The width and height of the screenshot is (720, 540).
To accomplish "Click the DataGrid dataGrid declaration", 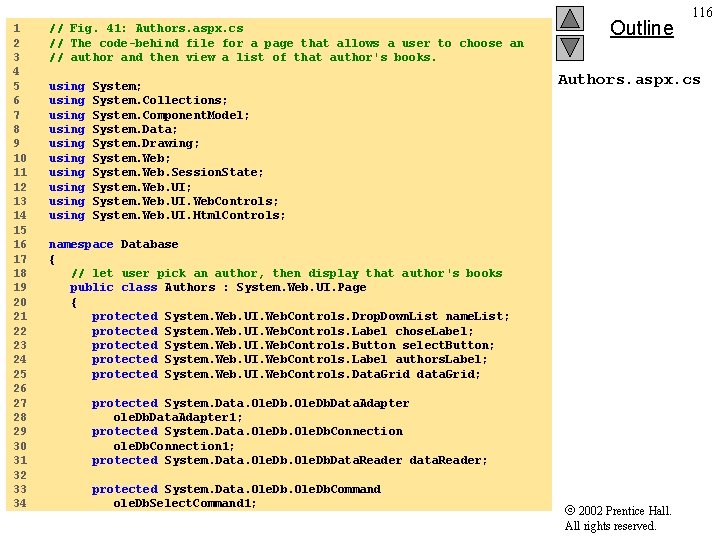I will (x=286, y=374).
